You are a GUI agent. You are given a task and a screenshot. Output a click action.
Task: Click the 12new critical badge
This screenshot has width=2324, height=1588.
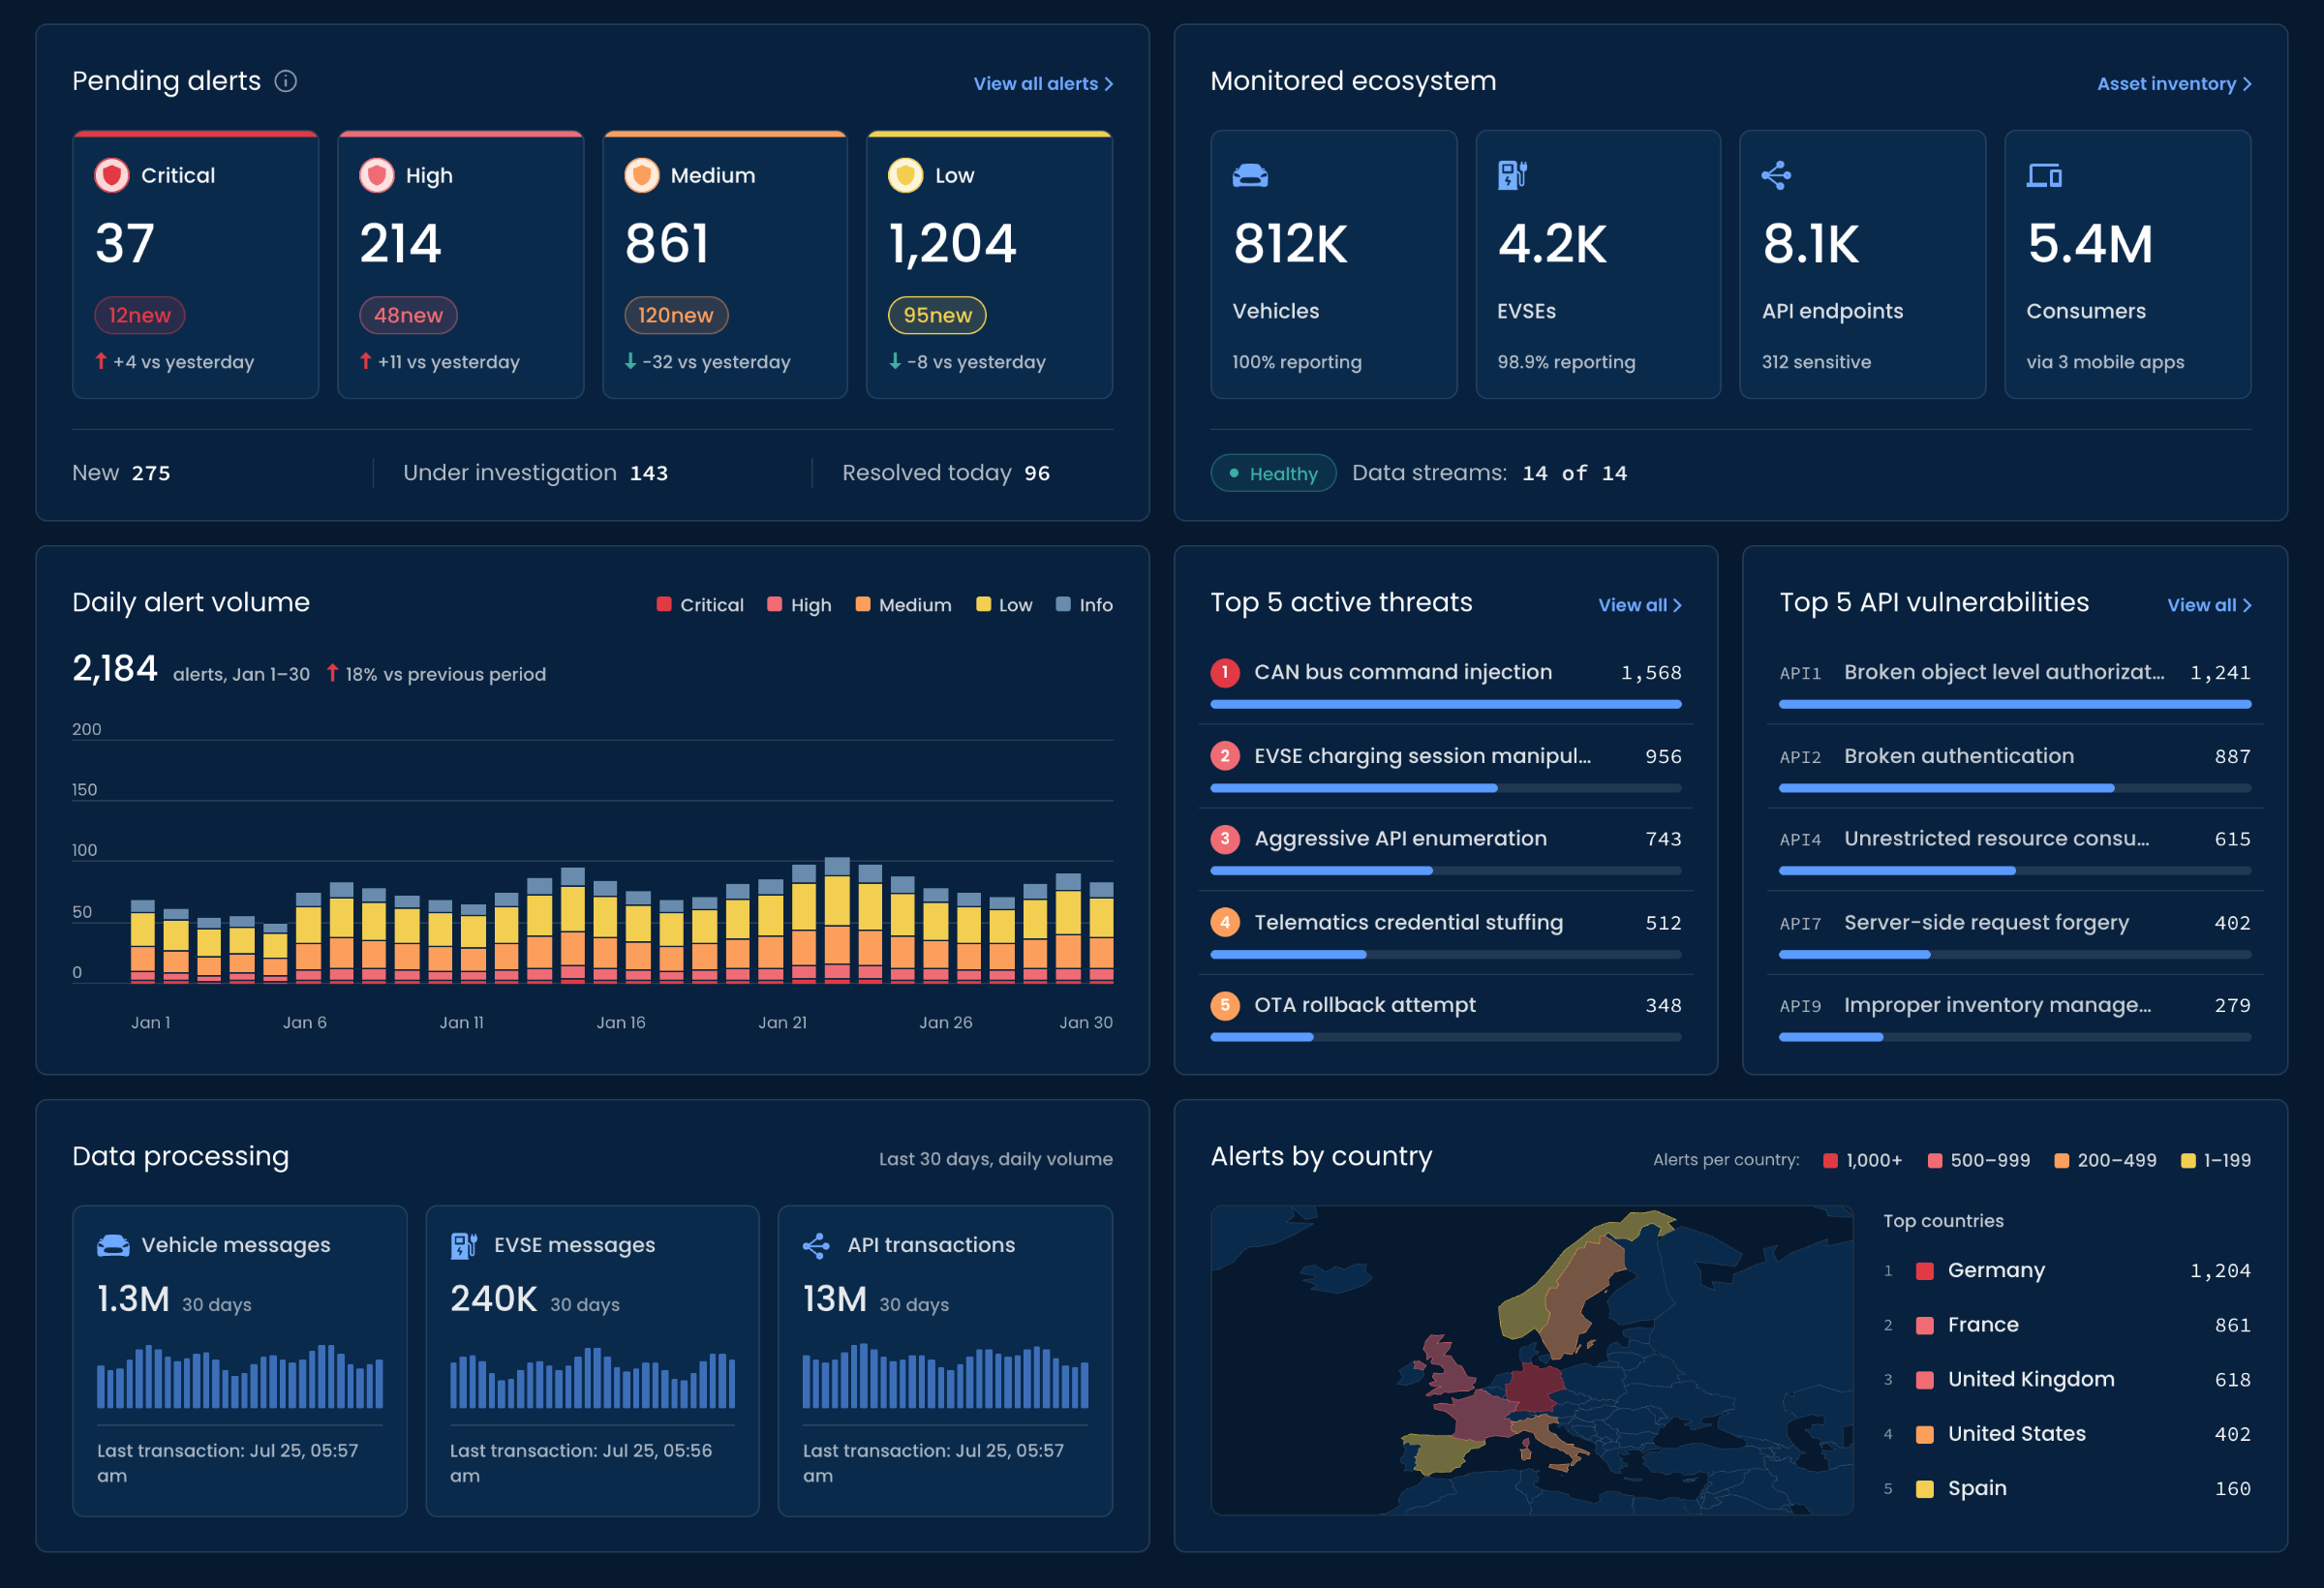pyautogui.click(x=140, y=315)
